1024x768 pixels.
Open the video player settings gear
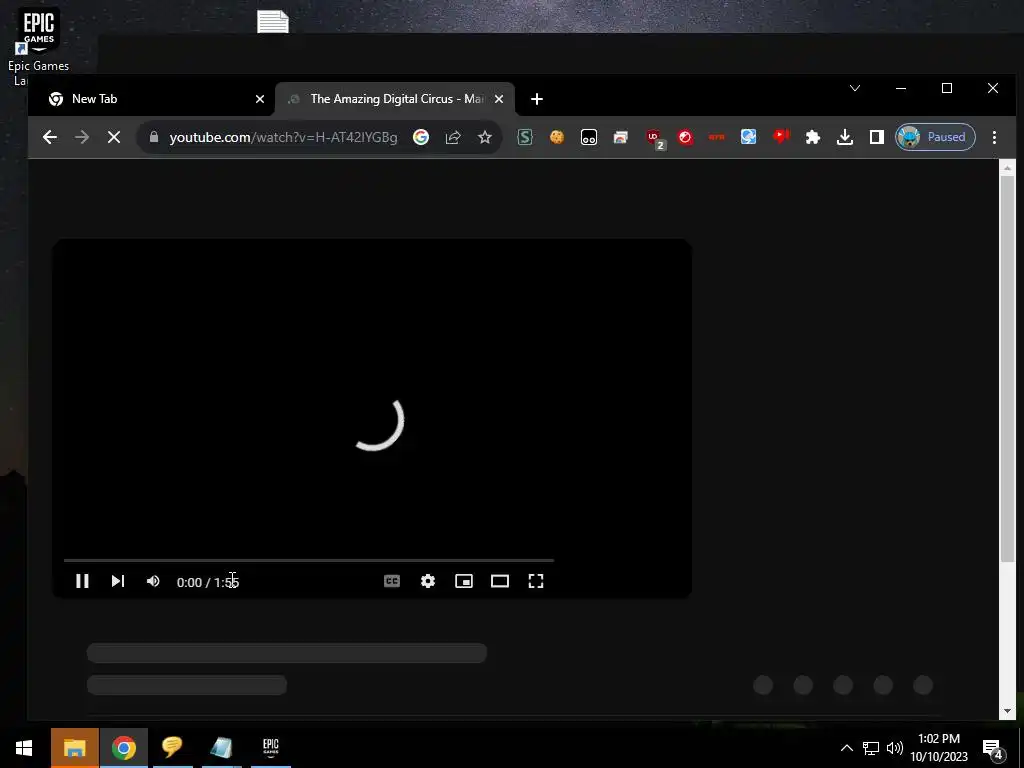pos(428,581)
